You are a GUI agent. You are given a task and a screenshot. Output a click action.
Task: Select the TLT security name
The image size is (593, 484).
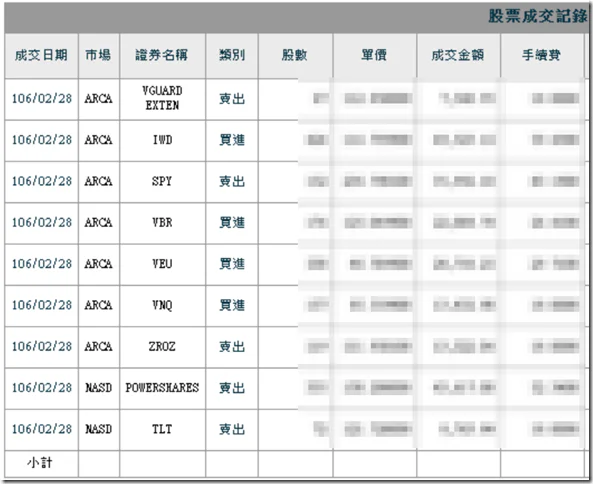click(x=162, y=429)
